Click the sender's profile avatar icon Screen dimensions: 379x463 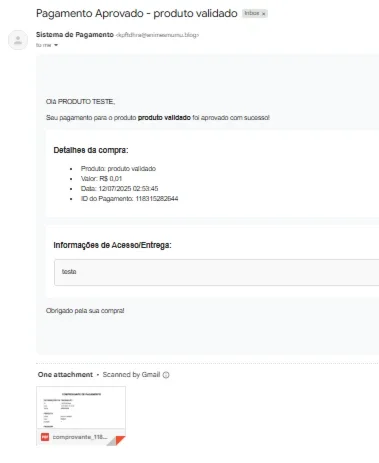tap(18, 40)
